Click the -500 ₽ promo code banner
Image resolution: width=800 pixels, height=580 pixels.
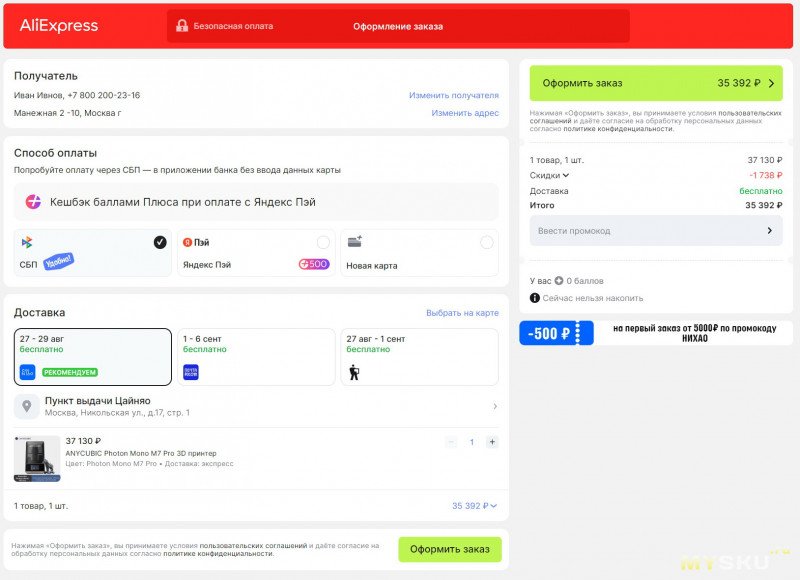[x=656, y=333]
